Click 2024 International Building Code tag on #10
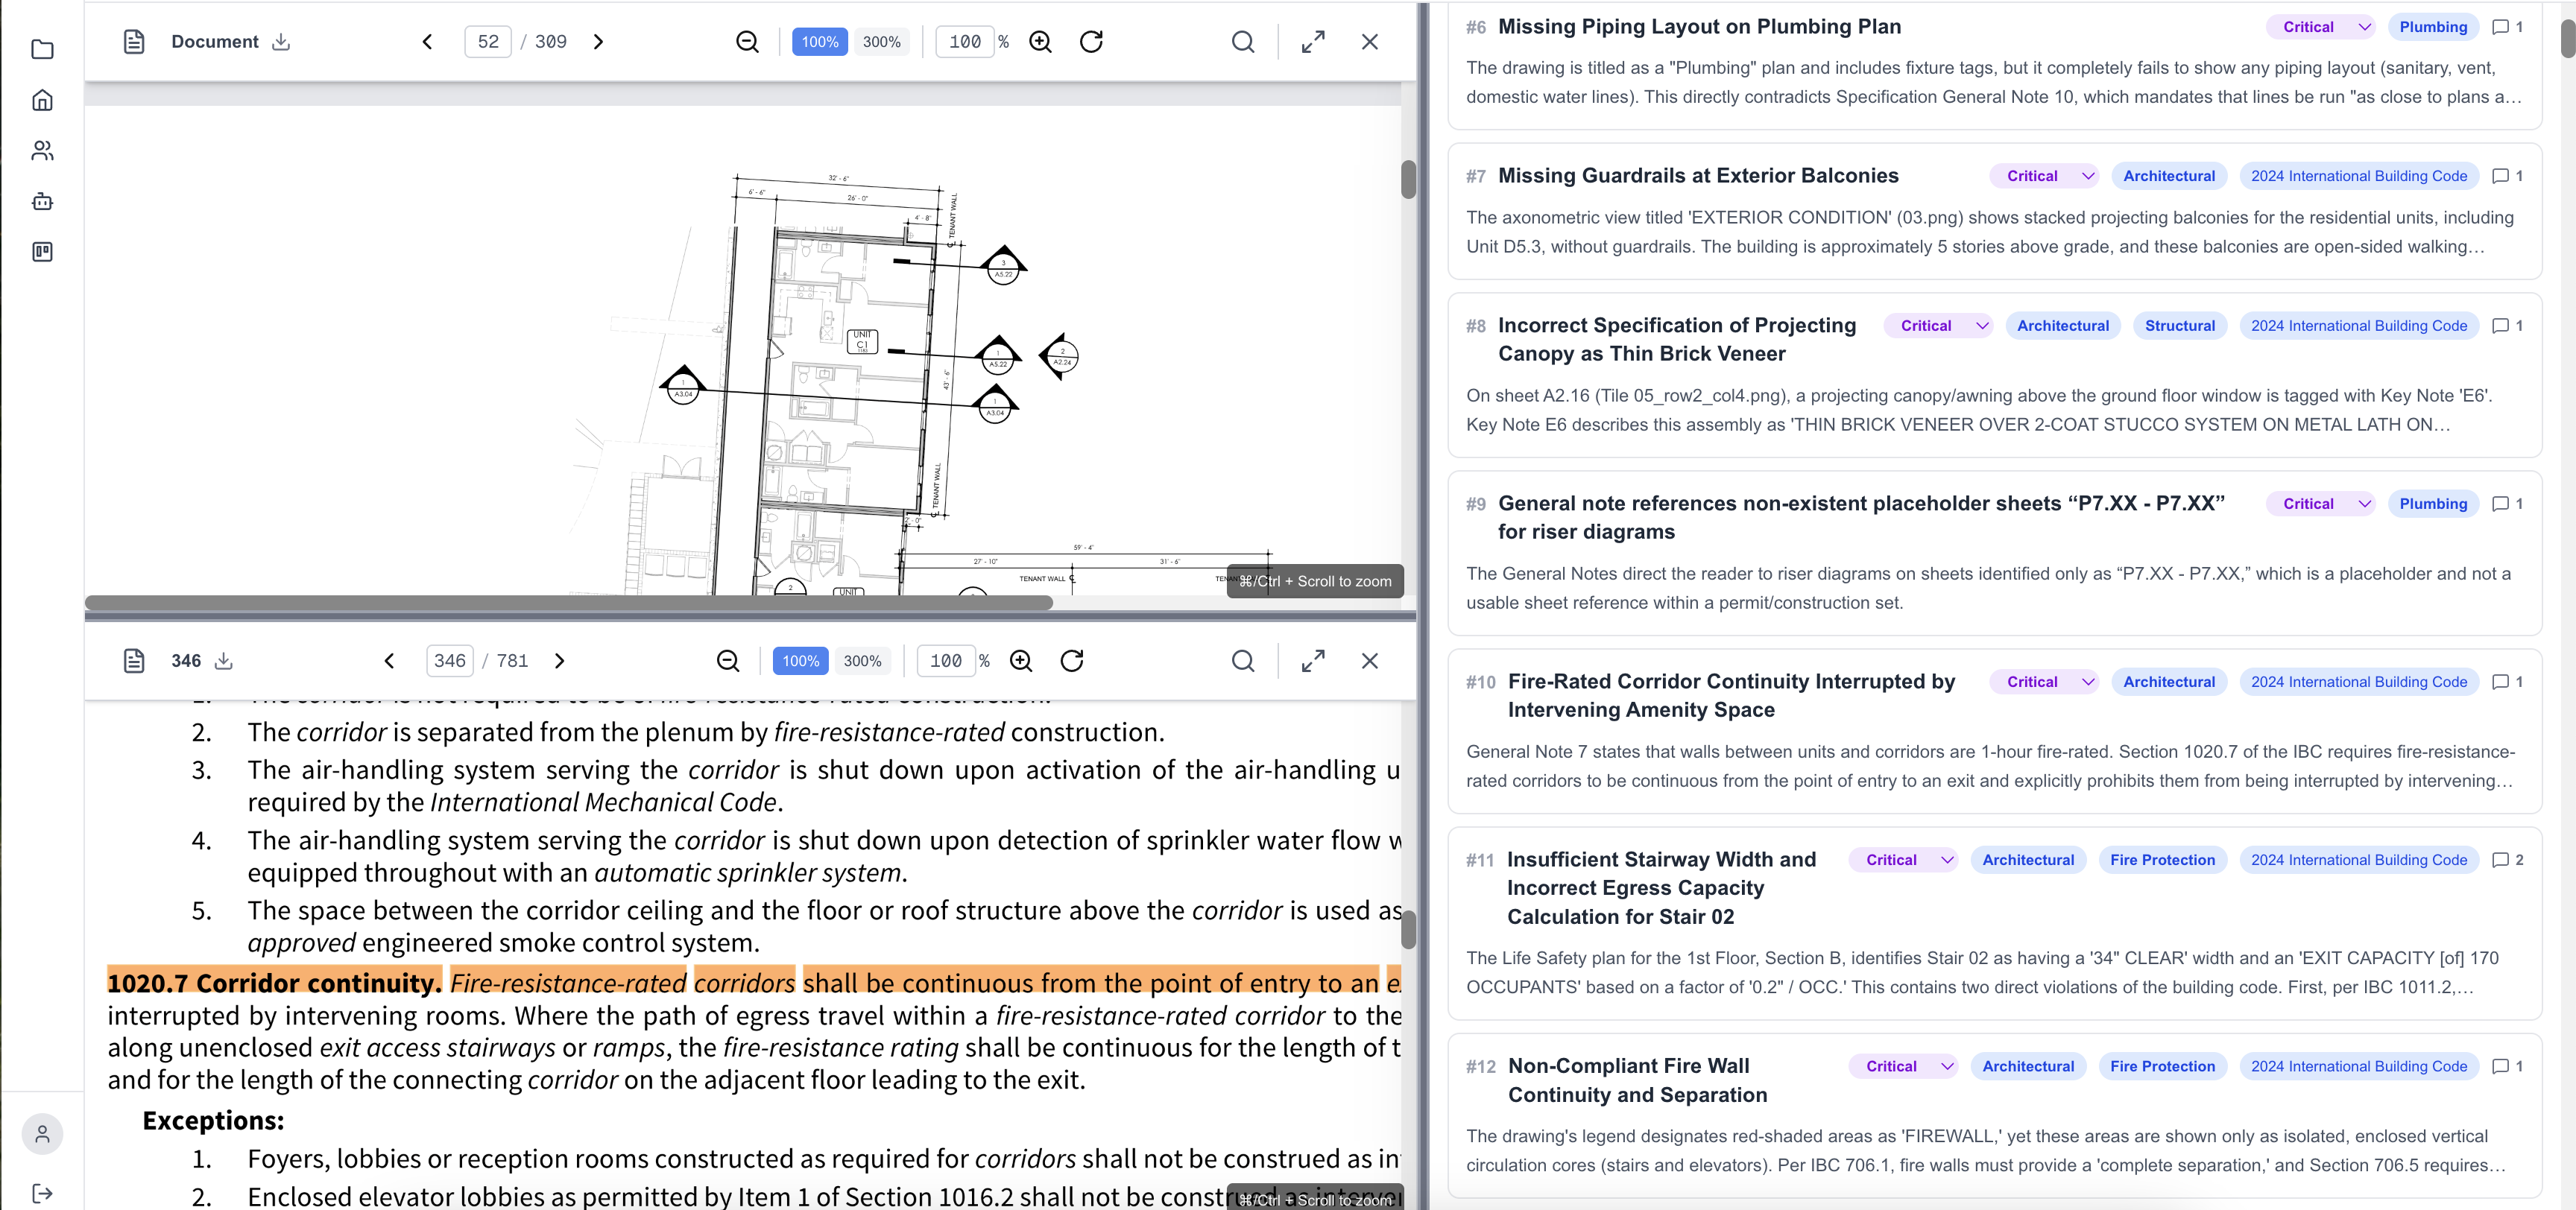The height and width of the screenshot is (1210, 2576). (x=2358, y=682)
